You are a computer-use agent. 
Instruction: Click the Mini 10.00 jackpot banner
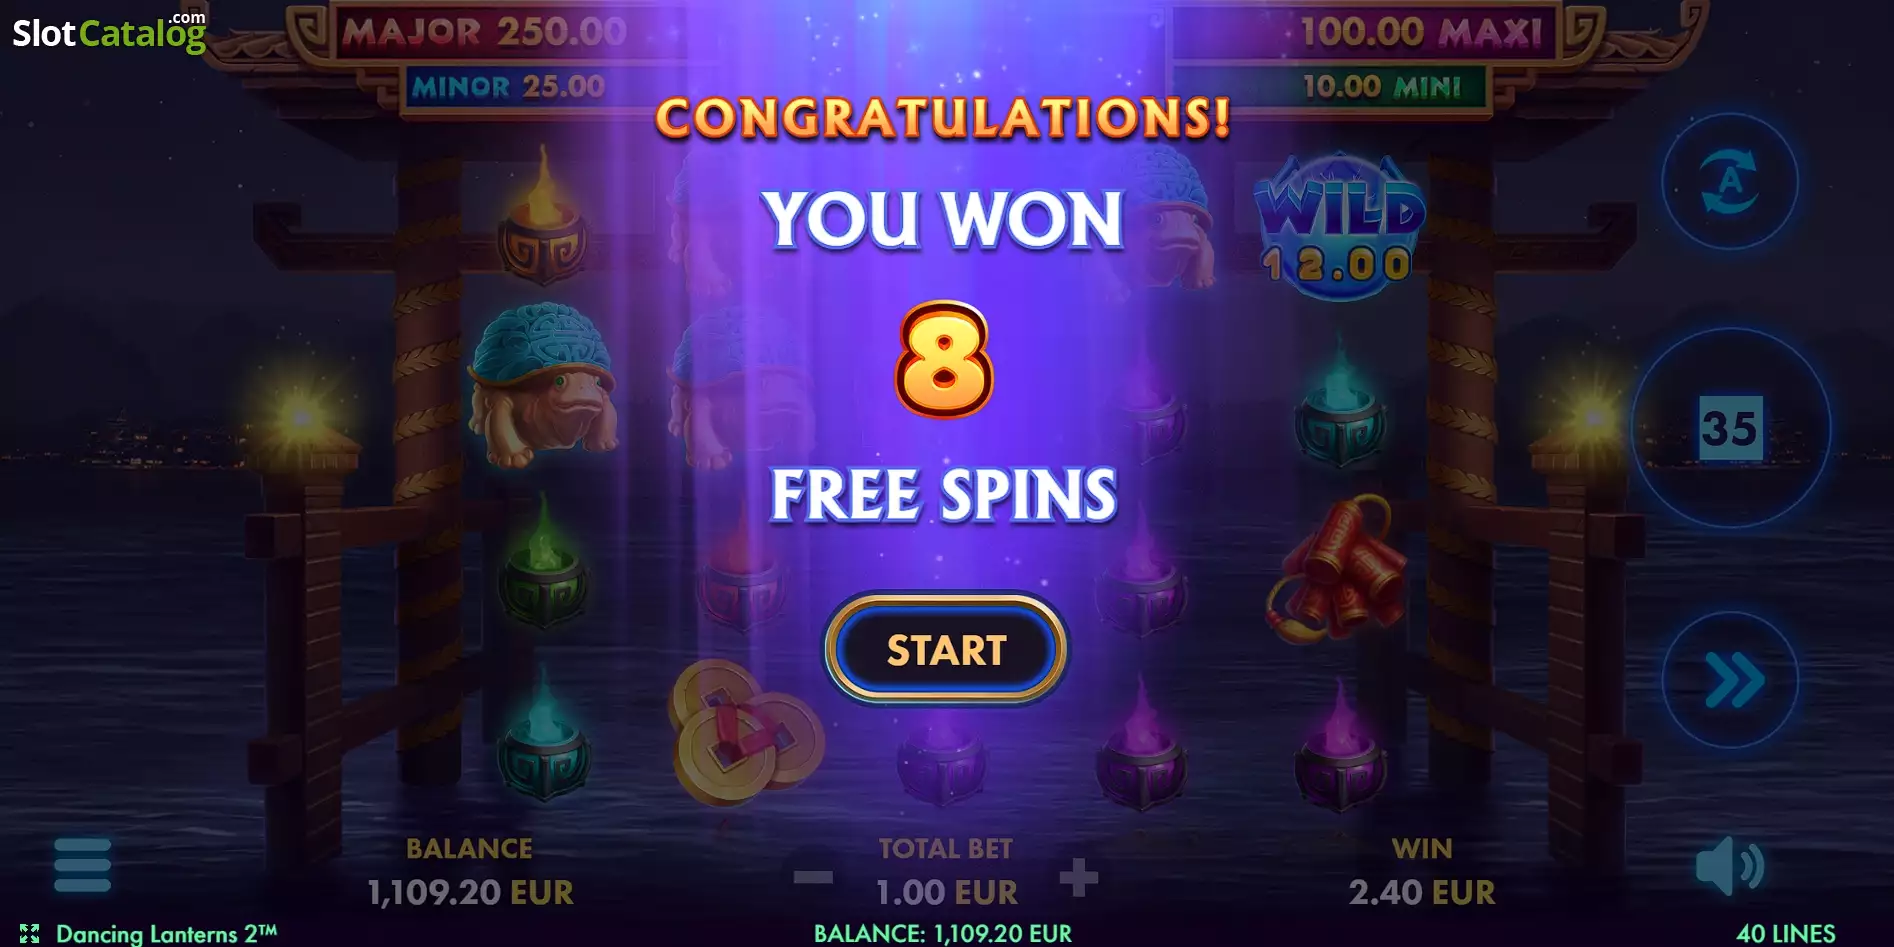click(1380, 87)
